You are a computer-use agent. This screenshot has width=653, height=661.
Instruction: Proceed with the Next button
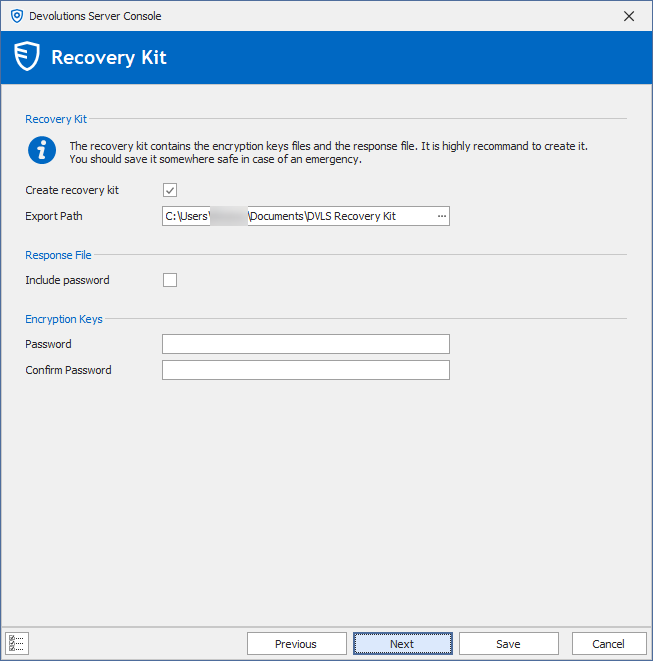point(402,644)
